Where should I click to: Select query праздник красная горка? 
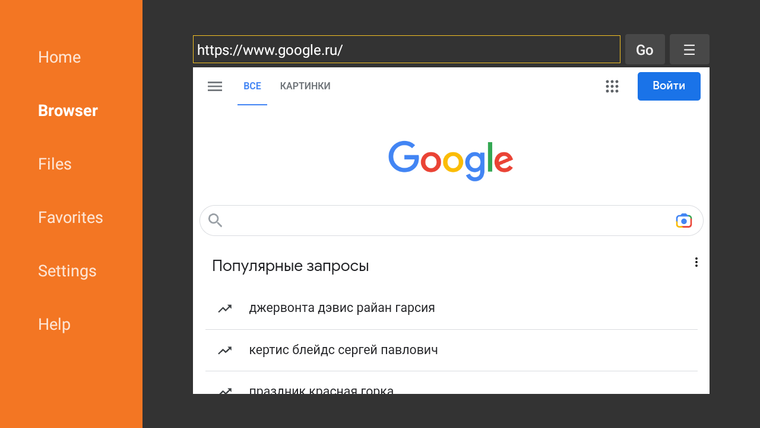point(321,390)
